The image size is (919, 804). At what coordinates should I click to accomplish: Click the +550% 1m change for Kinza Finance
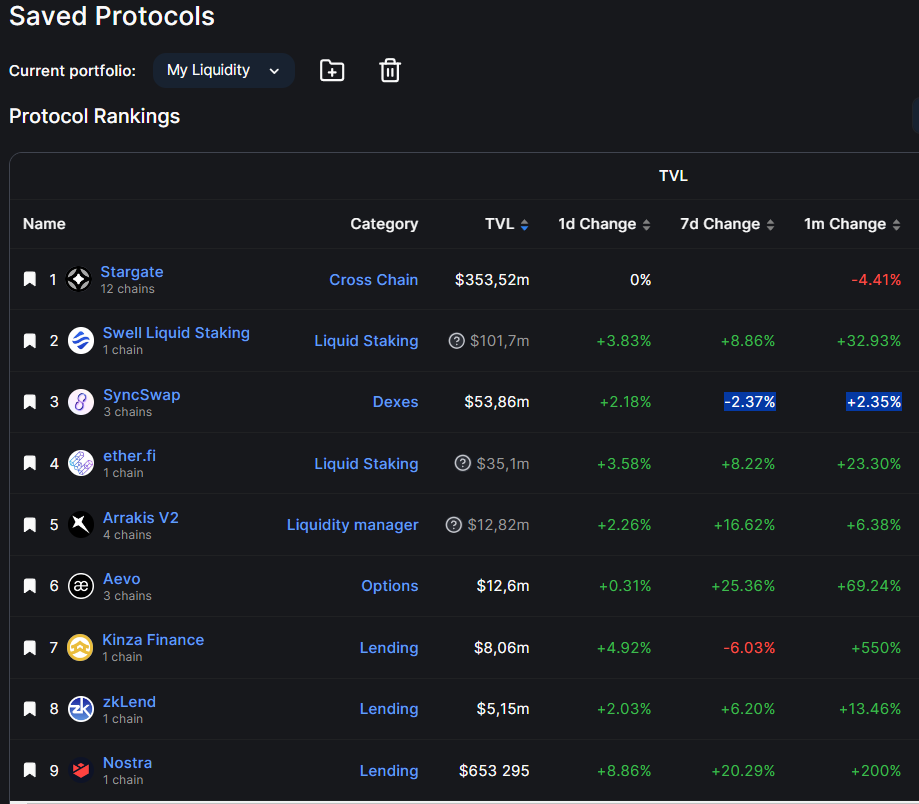click(876, 648)
